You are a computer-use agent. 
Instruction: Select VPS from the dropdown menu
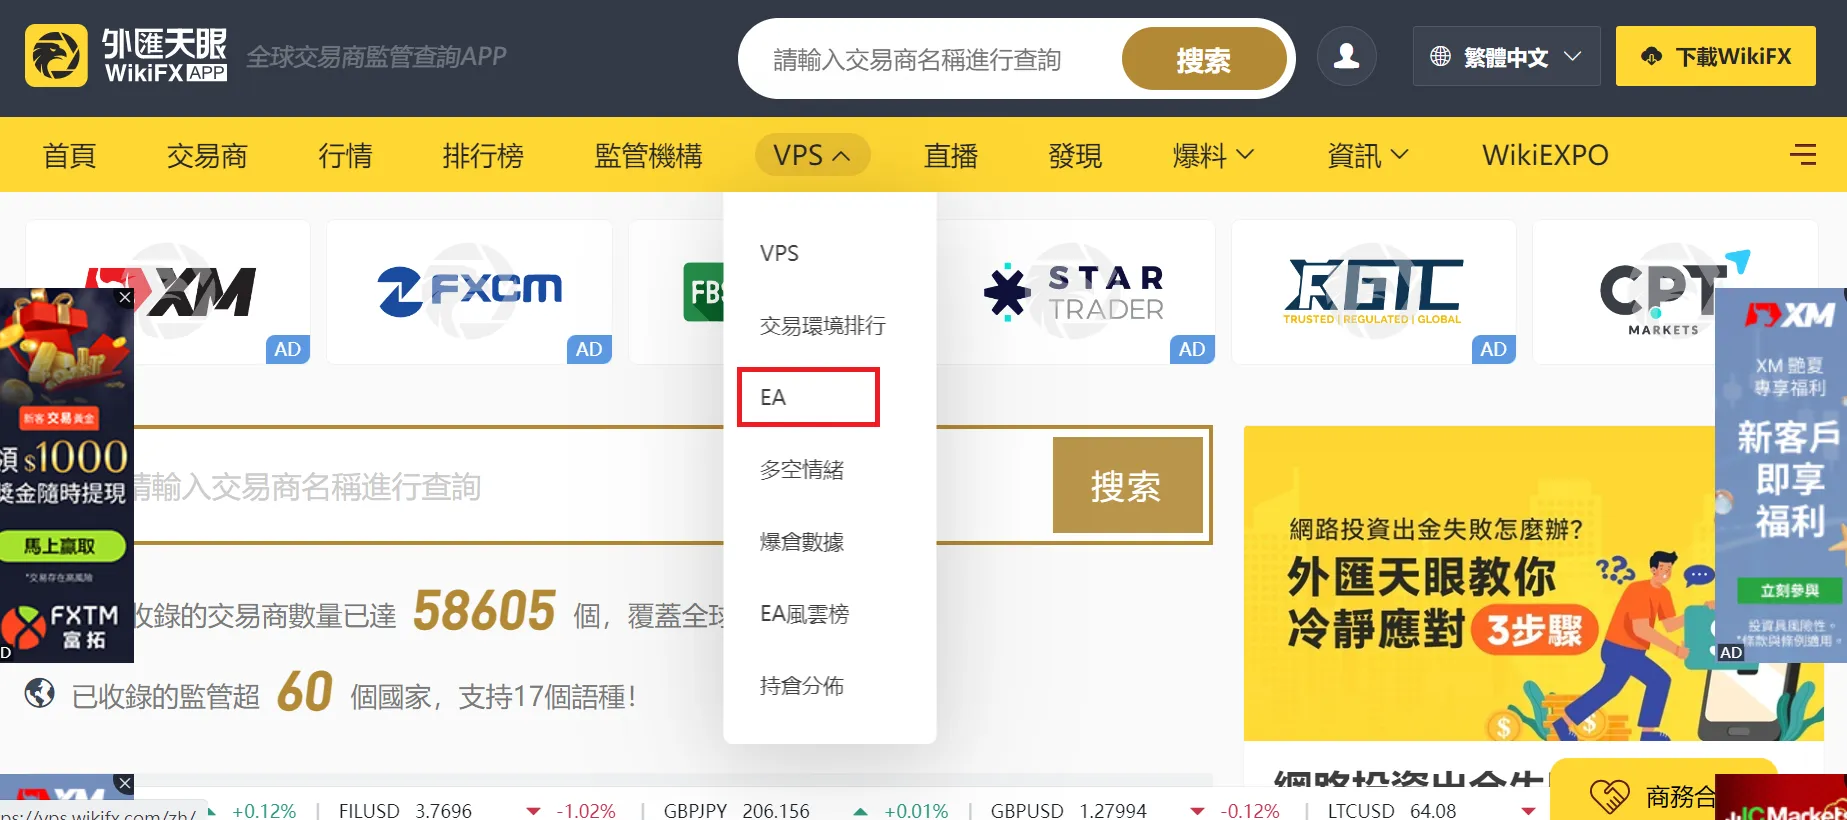[779, 253]
